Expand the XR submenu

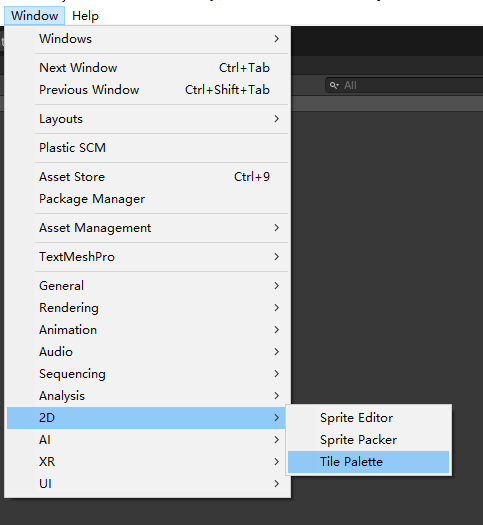pyautogui.click(x=146, y=462)
